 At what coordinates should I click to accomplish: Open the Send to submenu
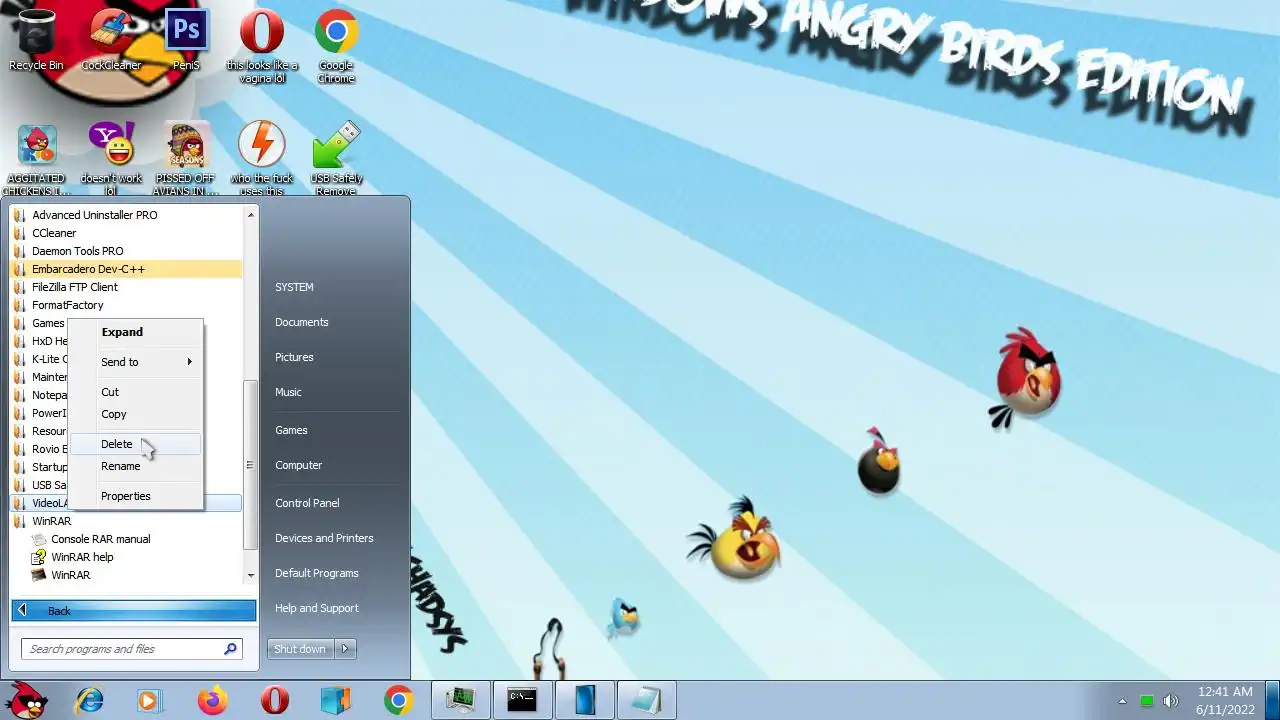[135, 362]
